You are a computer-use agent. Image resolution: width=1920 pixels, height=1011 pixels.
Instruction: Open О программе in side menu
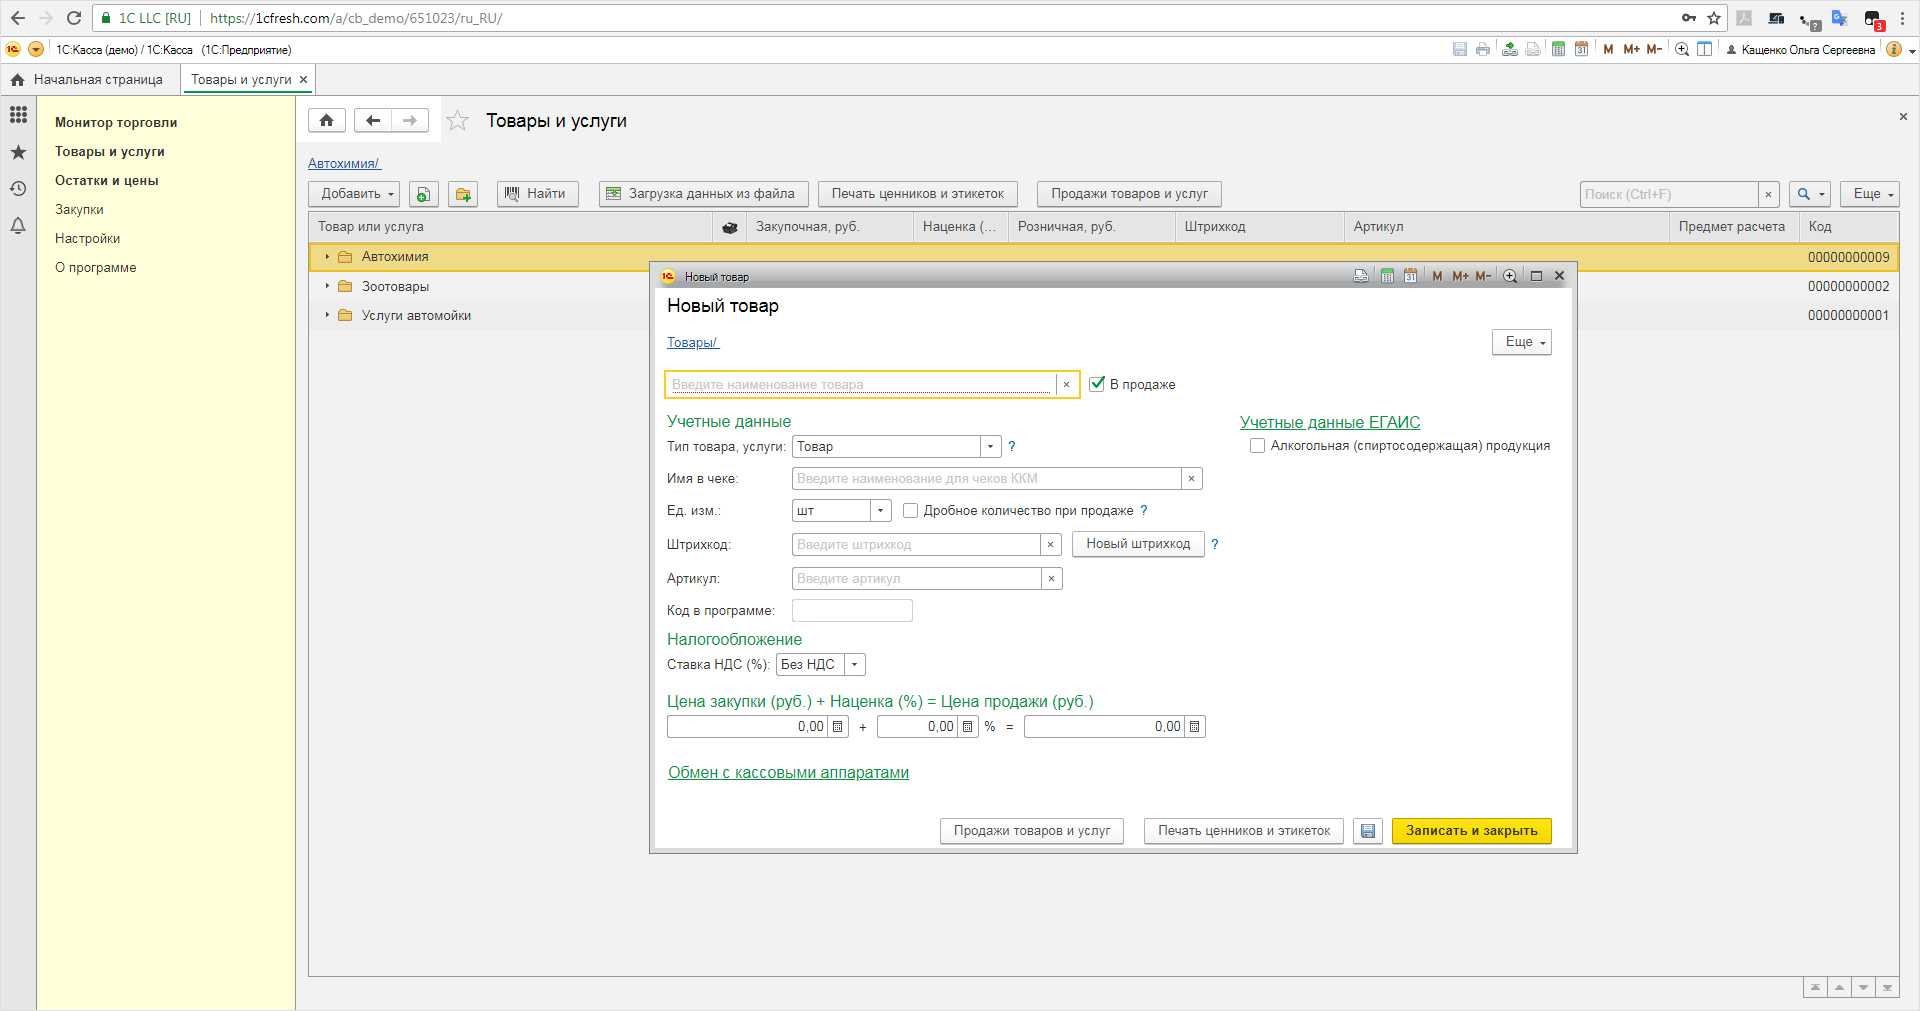pos(95,267)
